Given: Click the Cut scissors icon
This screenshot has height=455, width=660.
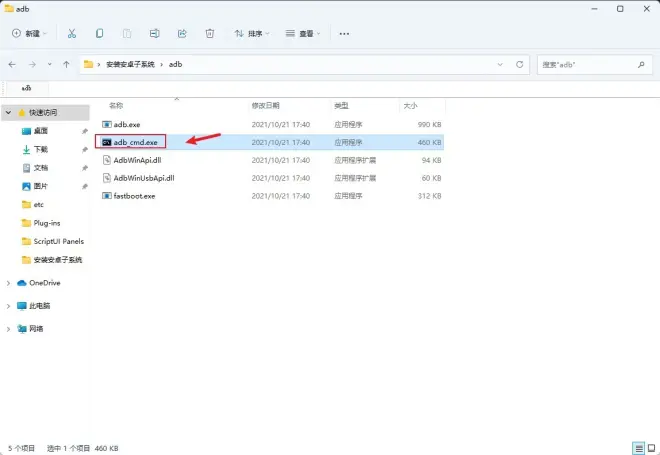Looking at the screenshot, I should [x=72, y=34].
